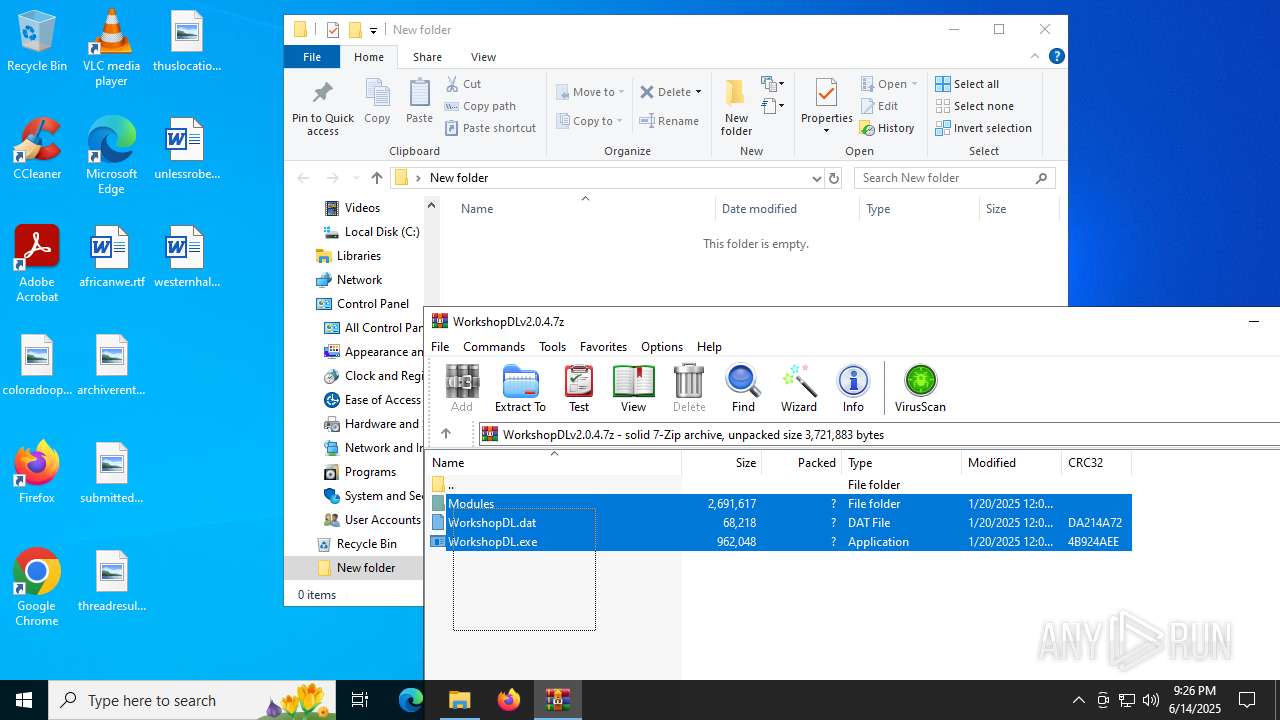
Task: Open Explorer Help question mark icon
Action: (x=1056, y=56)
